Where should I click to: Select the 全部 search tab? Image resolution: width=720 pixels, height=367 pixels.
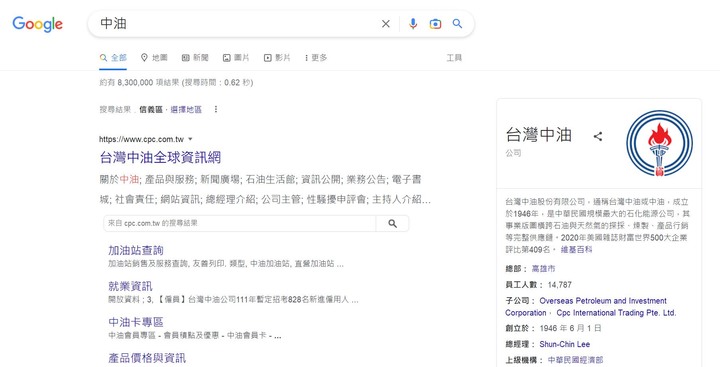click(113, 58)
